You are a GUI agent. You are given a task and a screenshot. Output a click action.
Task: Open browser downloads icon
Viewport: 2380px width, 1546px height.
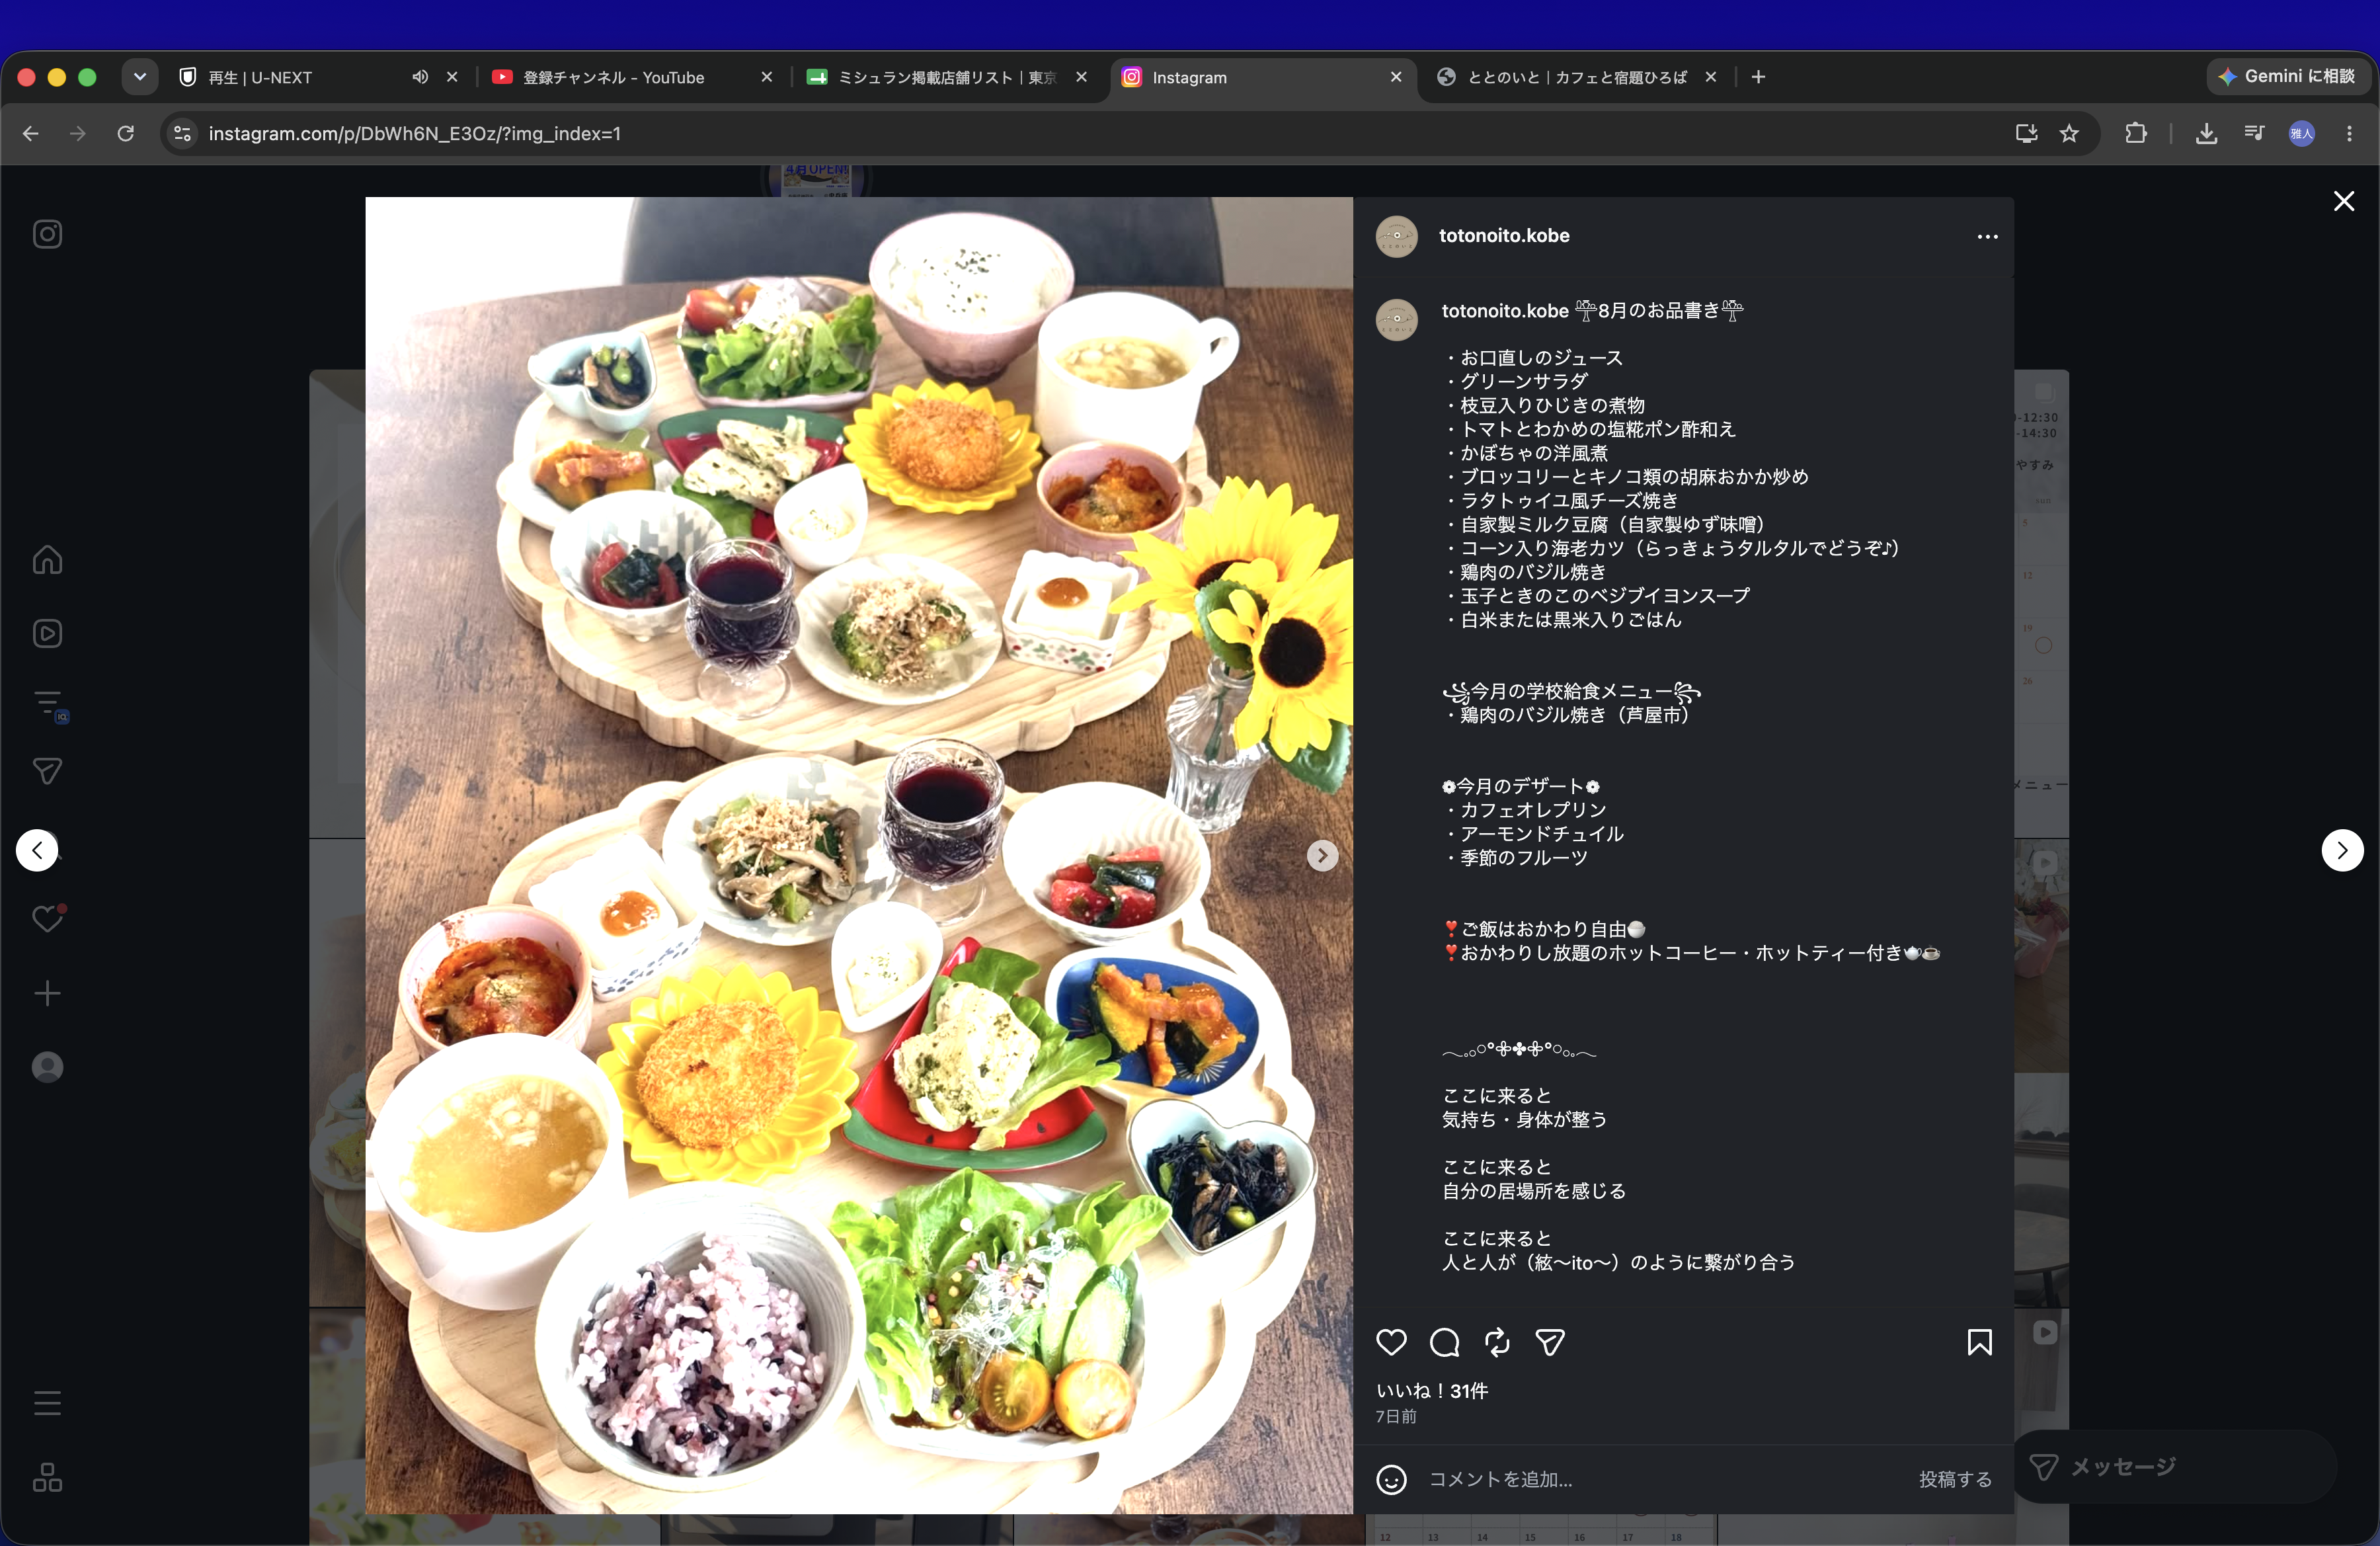pyautogui.click(x=2206, y=133)
